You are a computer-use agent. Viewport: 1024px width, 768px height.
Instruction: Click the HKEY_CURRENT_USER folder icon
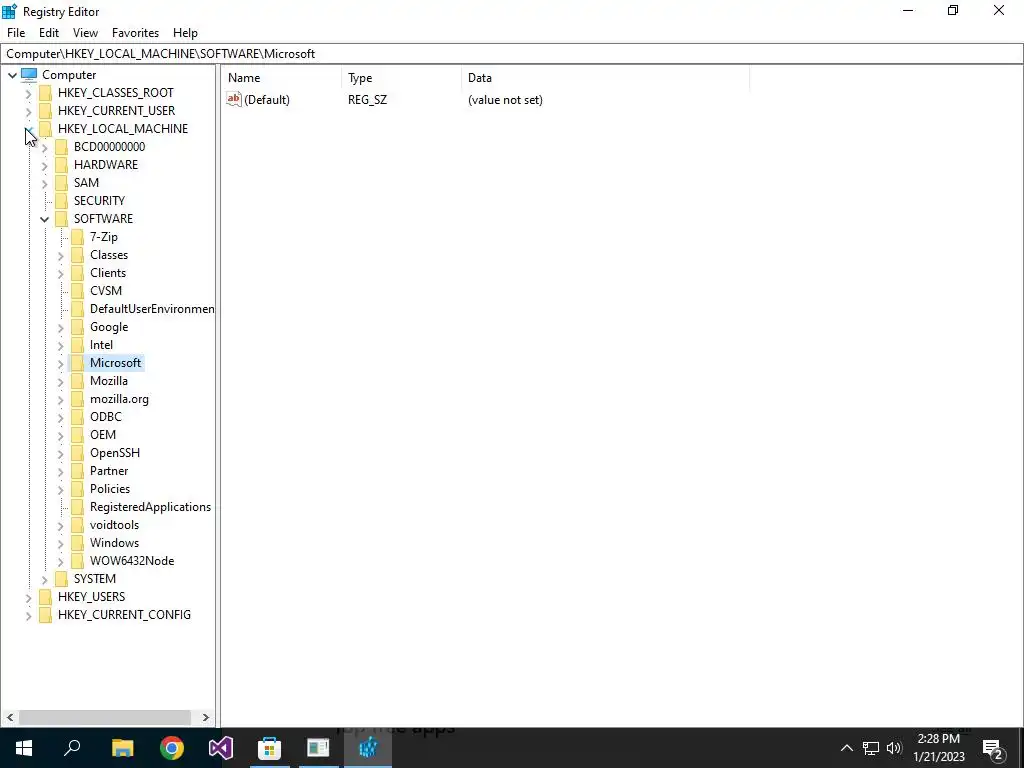click(x=45, y=110)
